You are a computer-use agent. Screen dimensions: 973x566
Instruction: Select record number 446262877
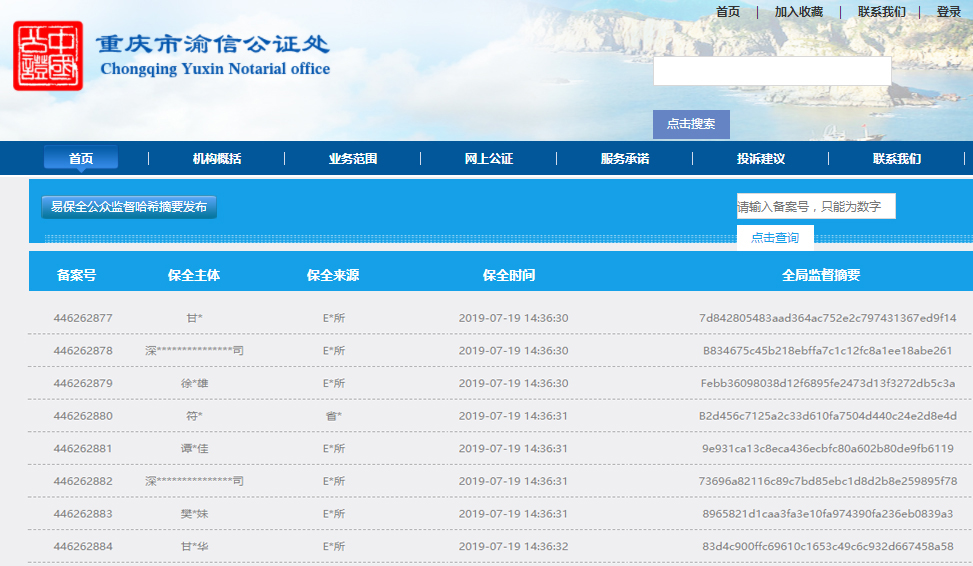point(83,318)
